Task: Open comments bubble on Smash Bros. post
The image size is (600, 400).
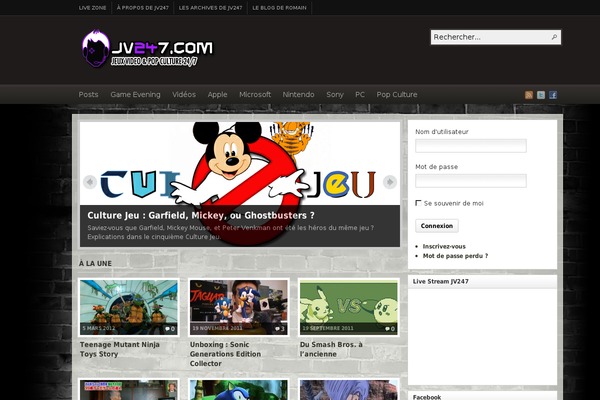Action: tap(390, 329)
